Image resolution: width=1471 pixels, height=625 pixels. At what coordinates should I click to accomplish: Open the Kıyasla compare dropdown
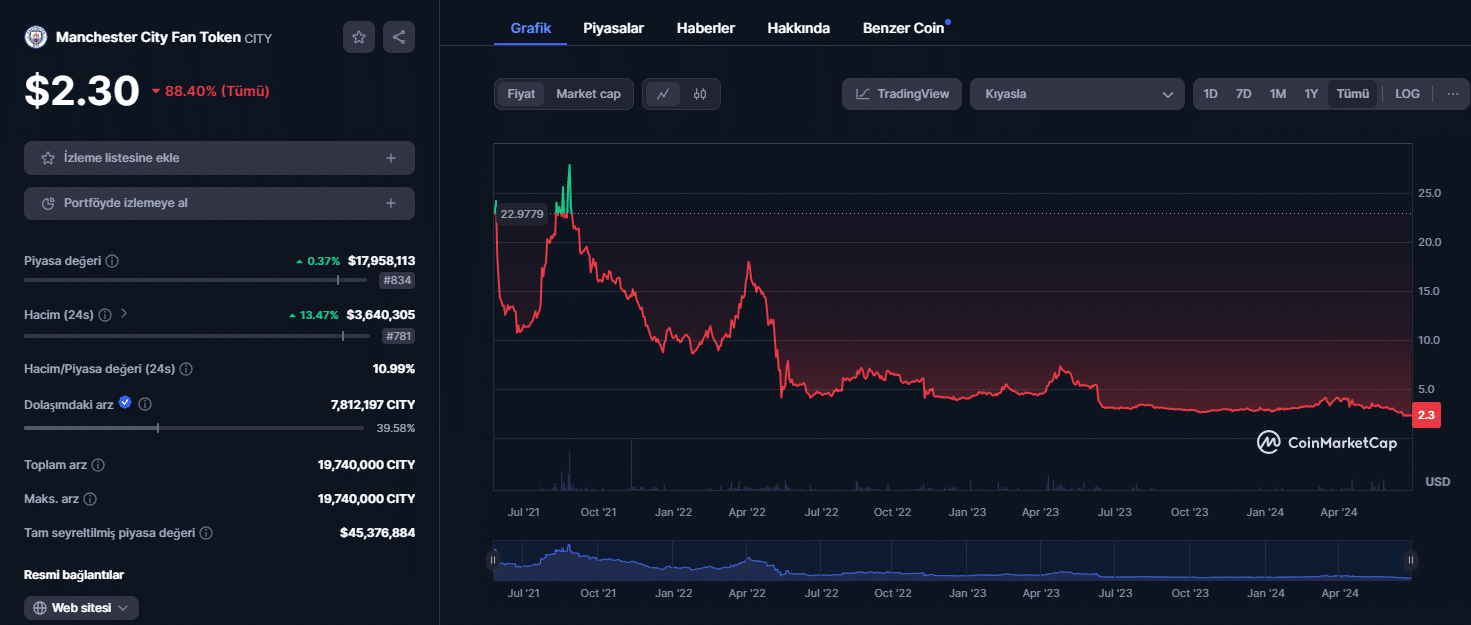pyautogui.click(x=1077, y=94)
